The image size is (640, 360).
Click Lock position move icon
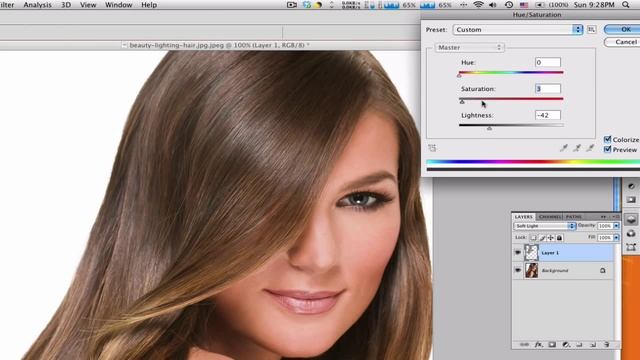click(x=551, y=238)
